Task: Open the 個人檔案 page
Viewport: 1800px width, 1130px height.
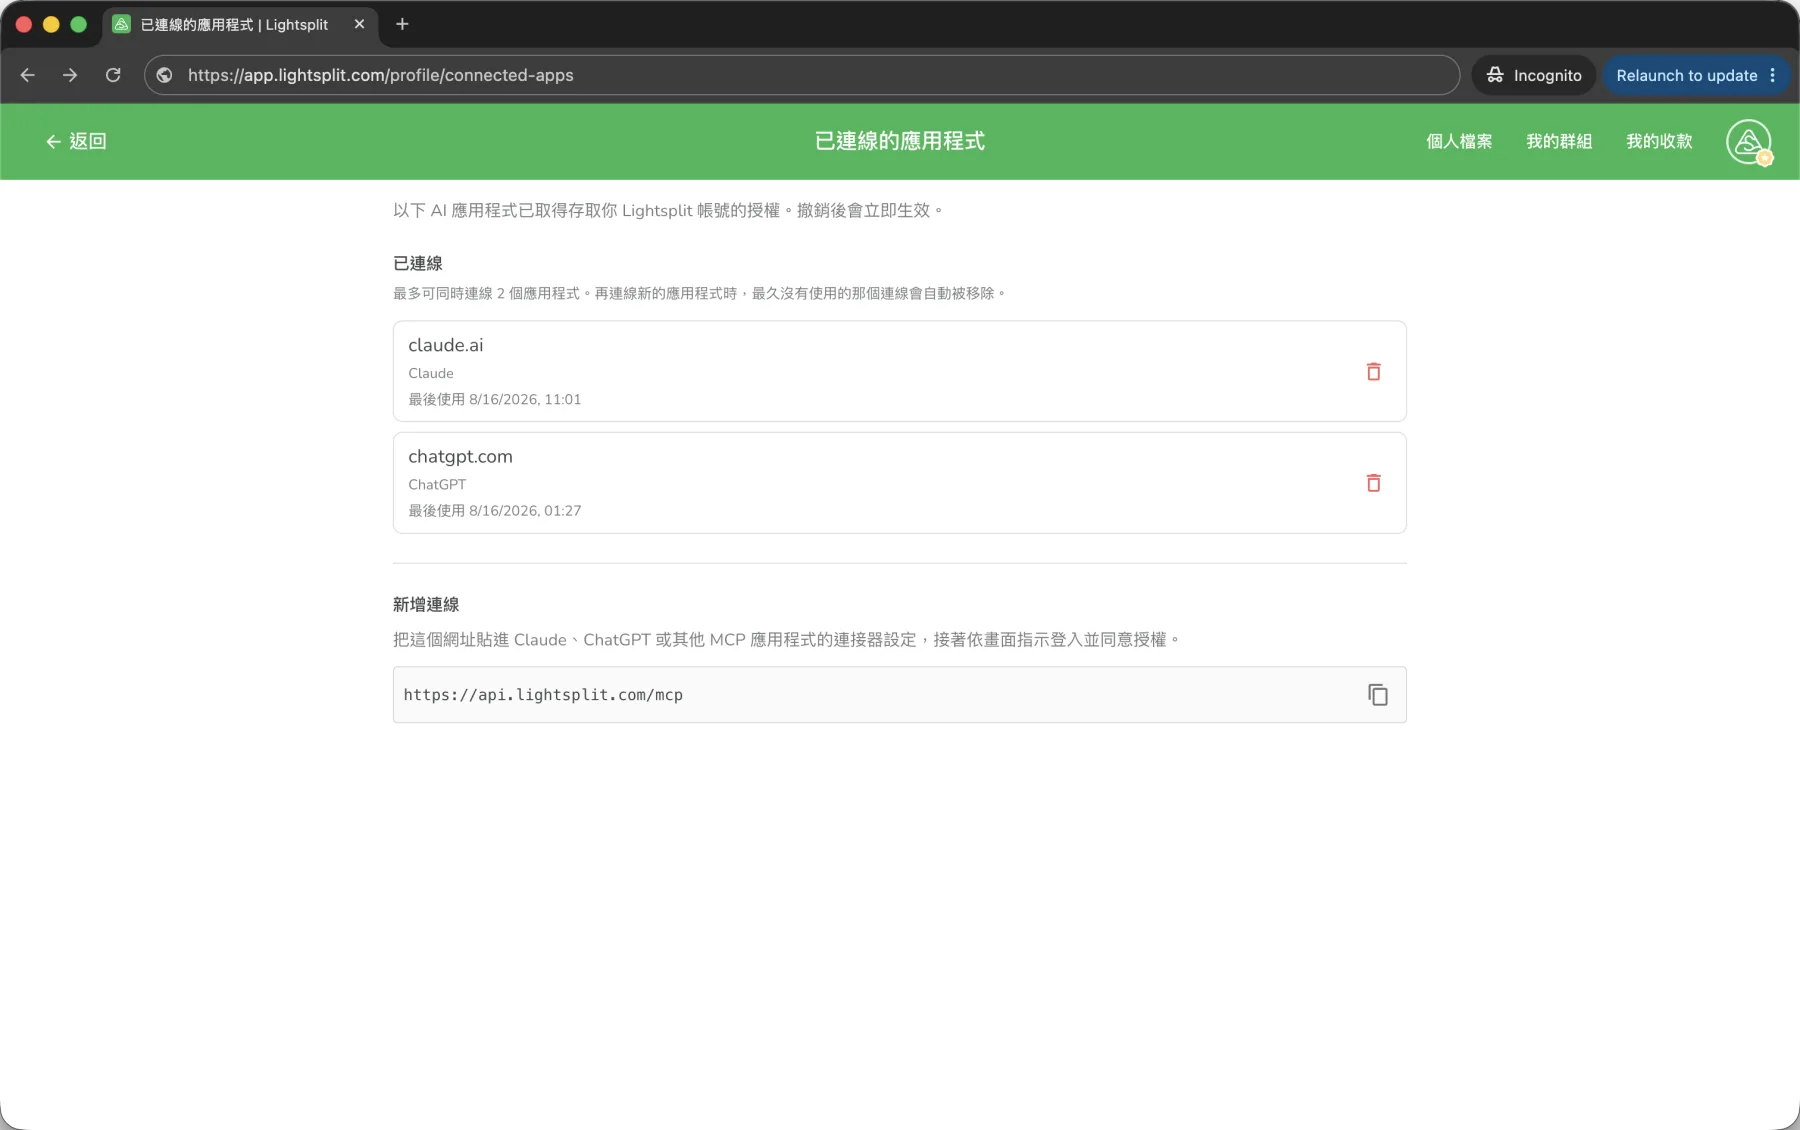Action: coord(1459,142)
